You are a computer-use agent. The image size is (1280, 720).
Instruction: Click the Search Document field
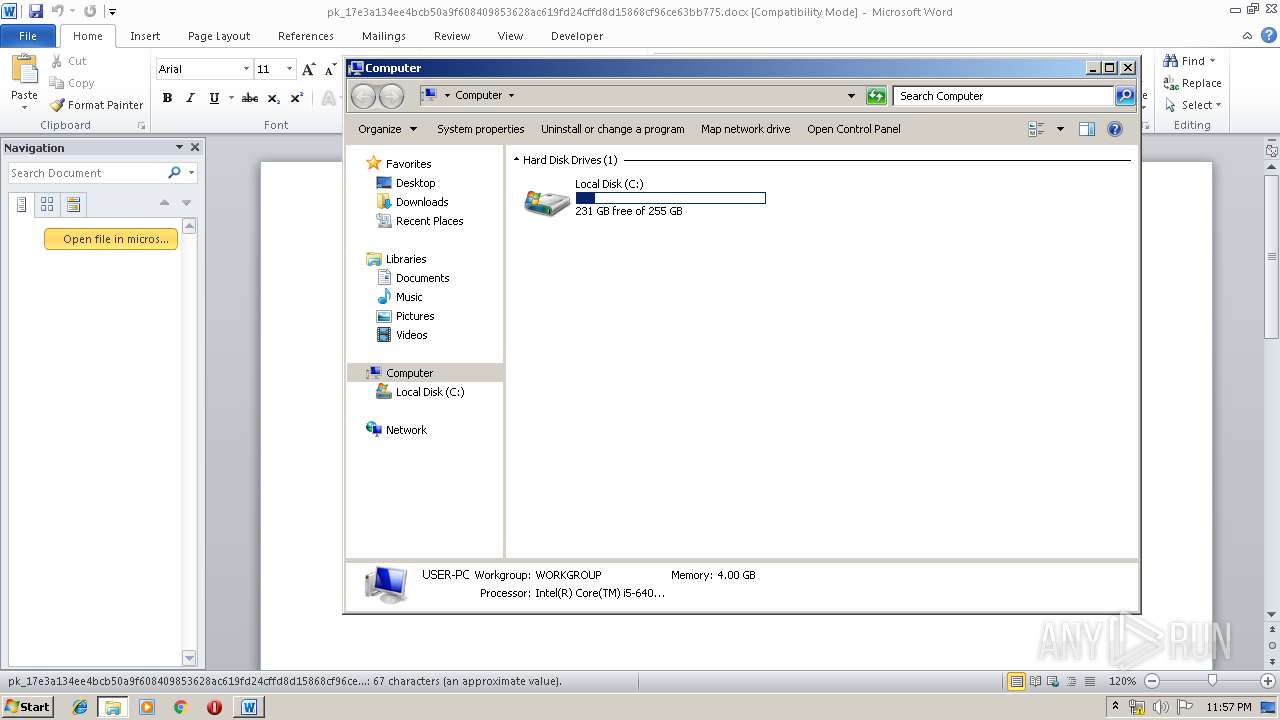(x=87, y=173)
